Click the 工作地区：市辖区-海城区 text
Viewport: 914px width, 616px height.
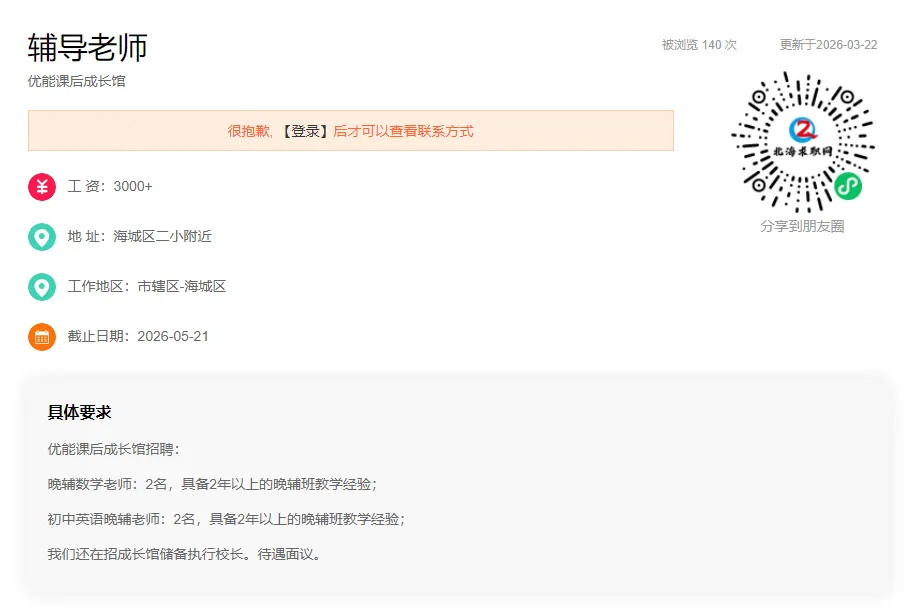pos(147,287)
